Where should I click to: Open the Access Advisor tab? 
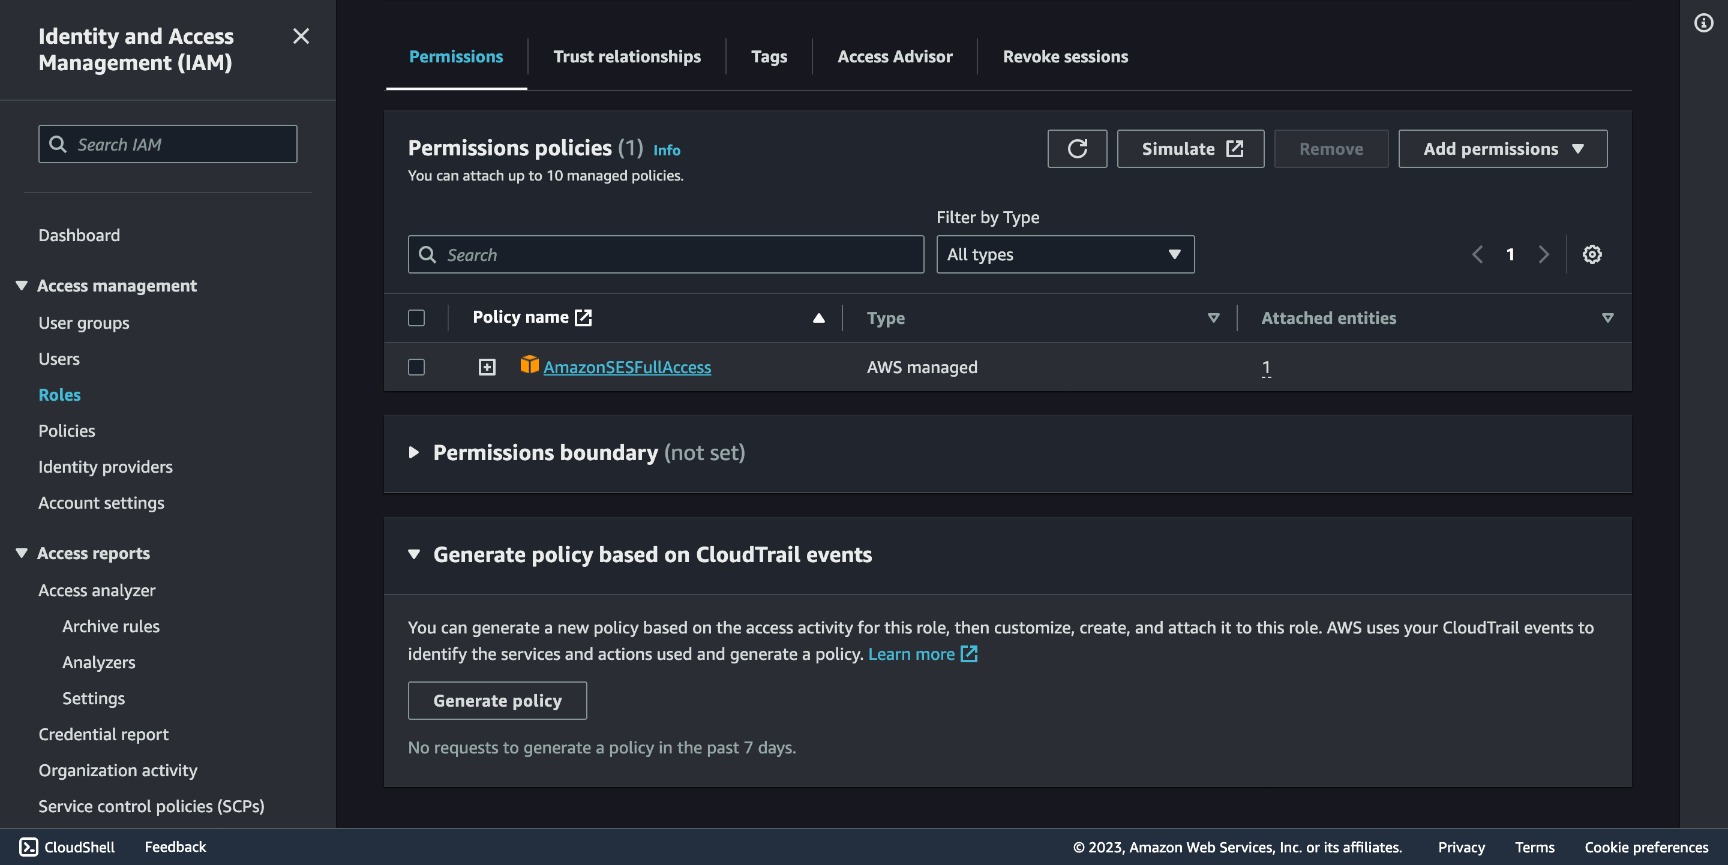(x=895, y=57)
